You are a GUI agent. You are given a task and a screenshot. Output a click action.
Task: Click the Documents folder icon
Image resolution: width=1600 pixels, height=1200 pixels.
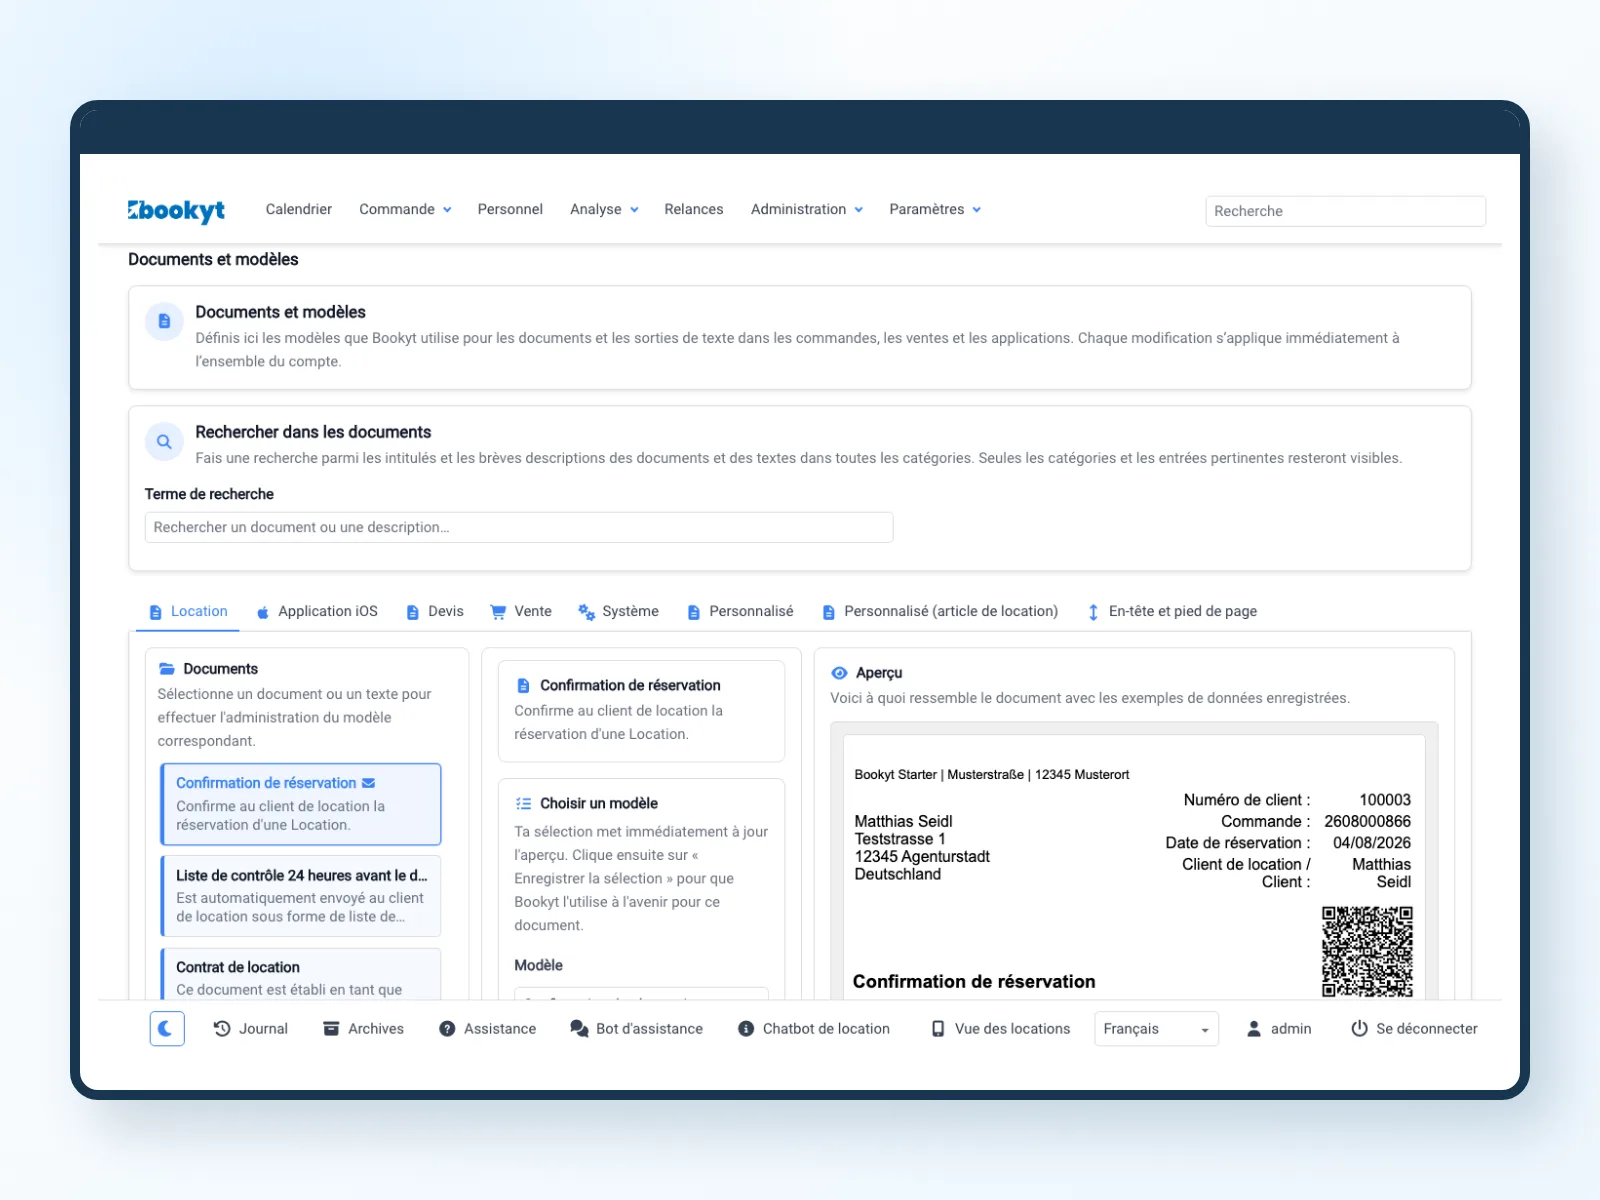[x=168, y=669]
